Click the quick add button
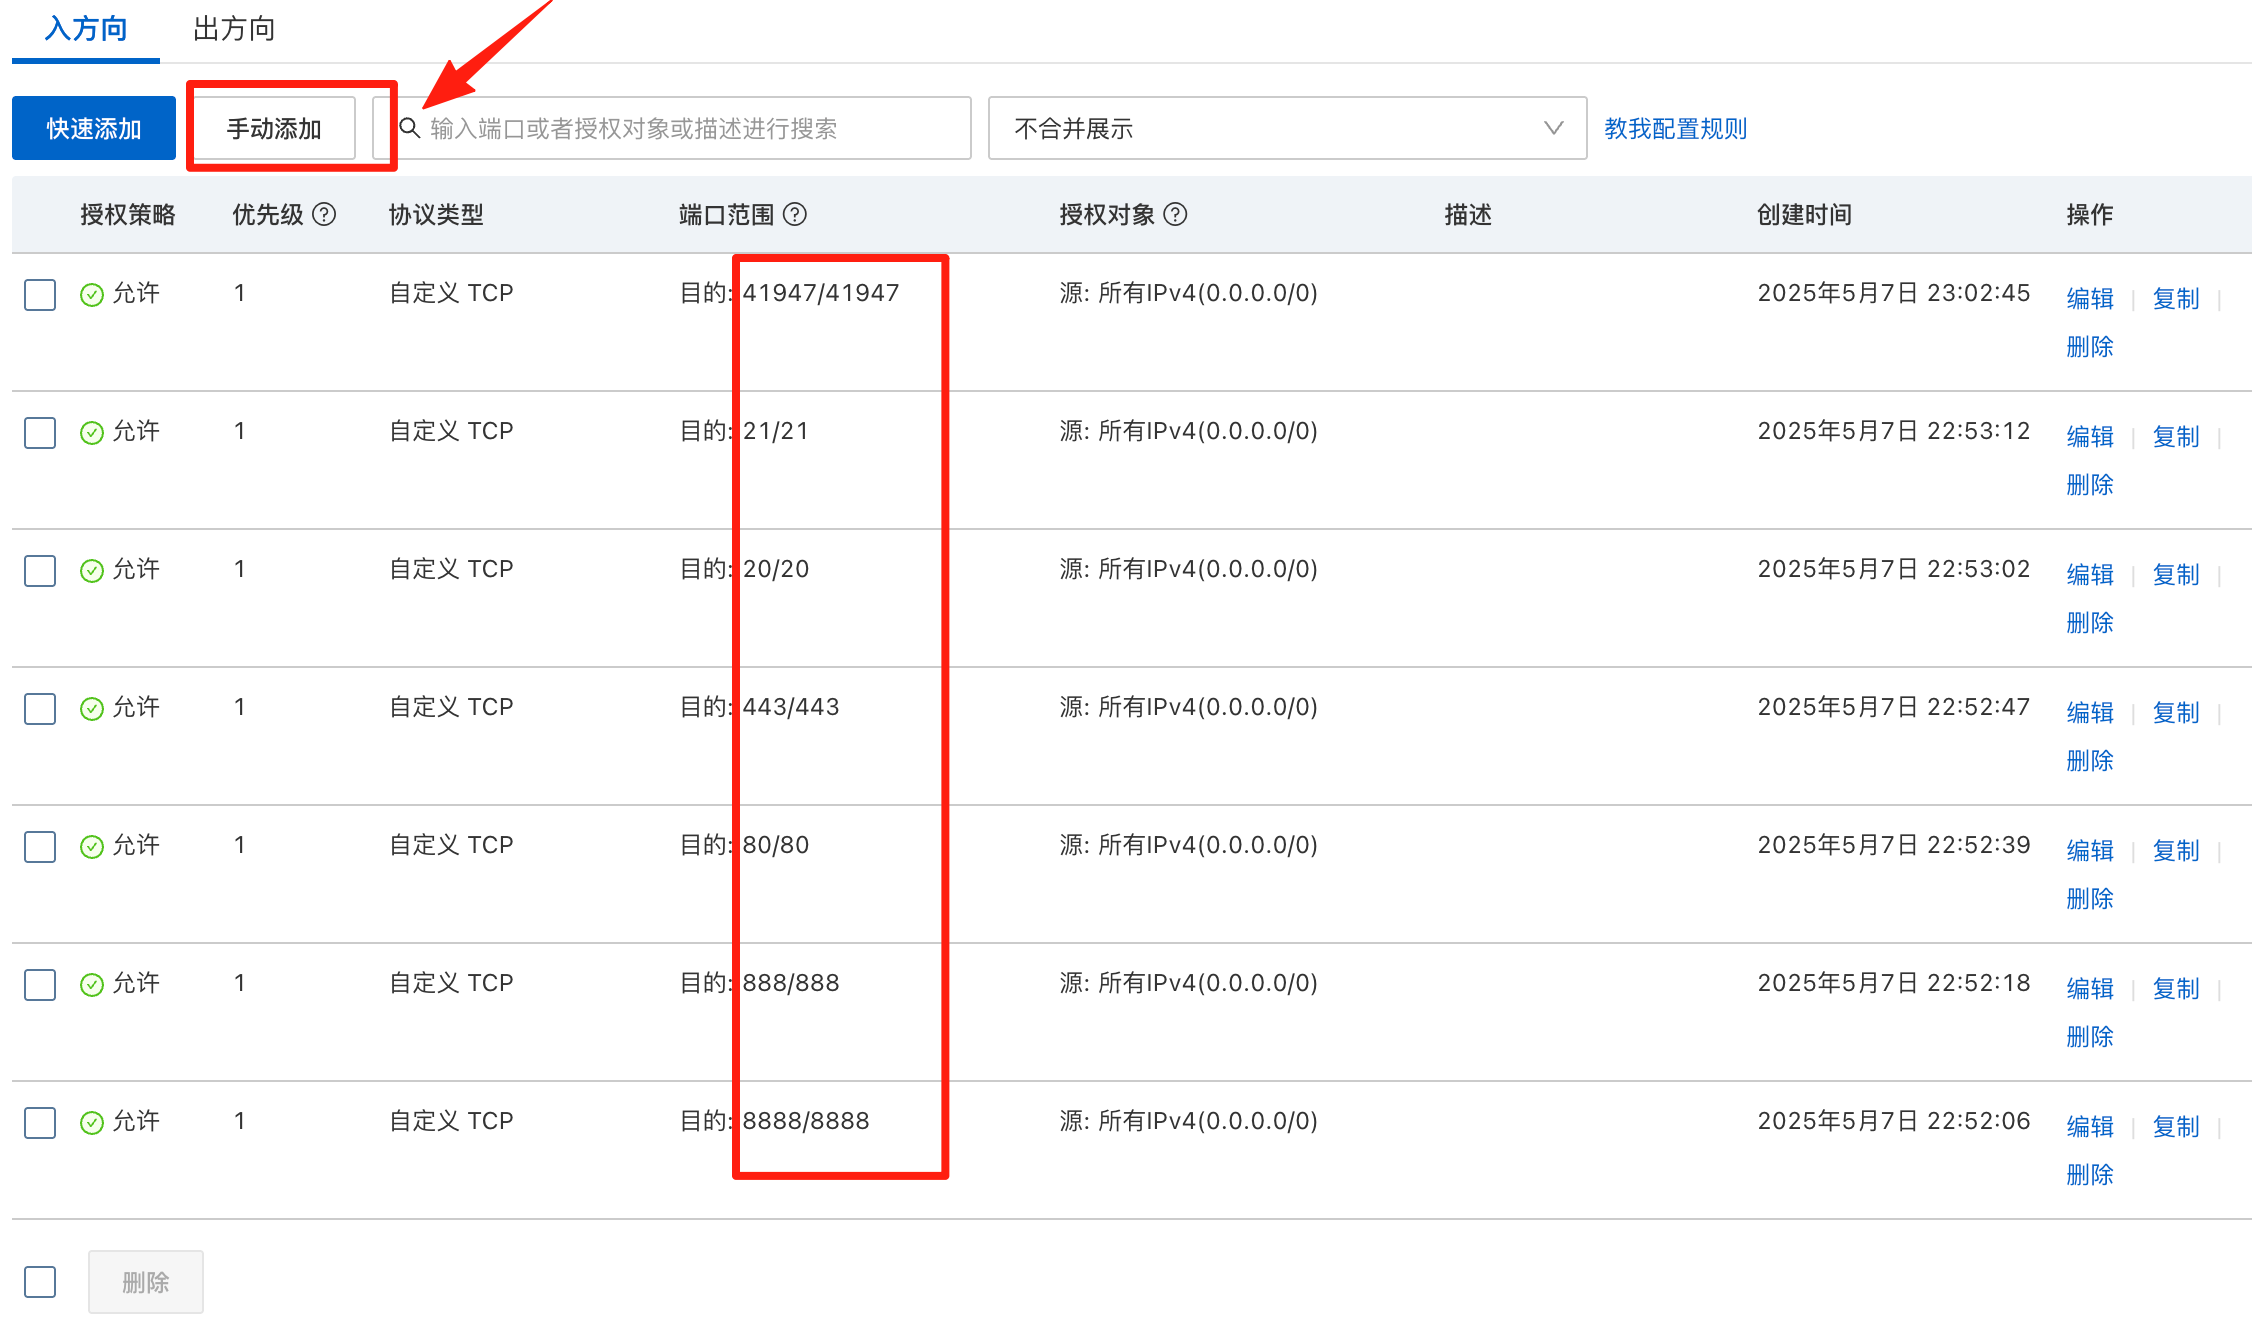The image size is (2252, 1334). (94, 128)
